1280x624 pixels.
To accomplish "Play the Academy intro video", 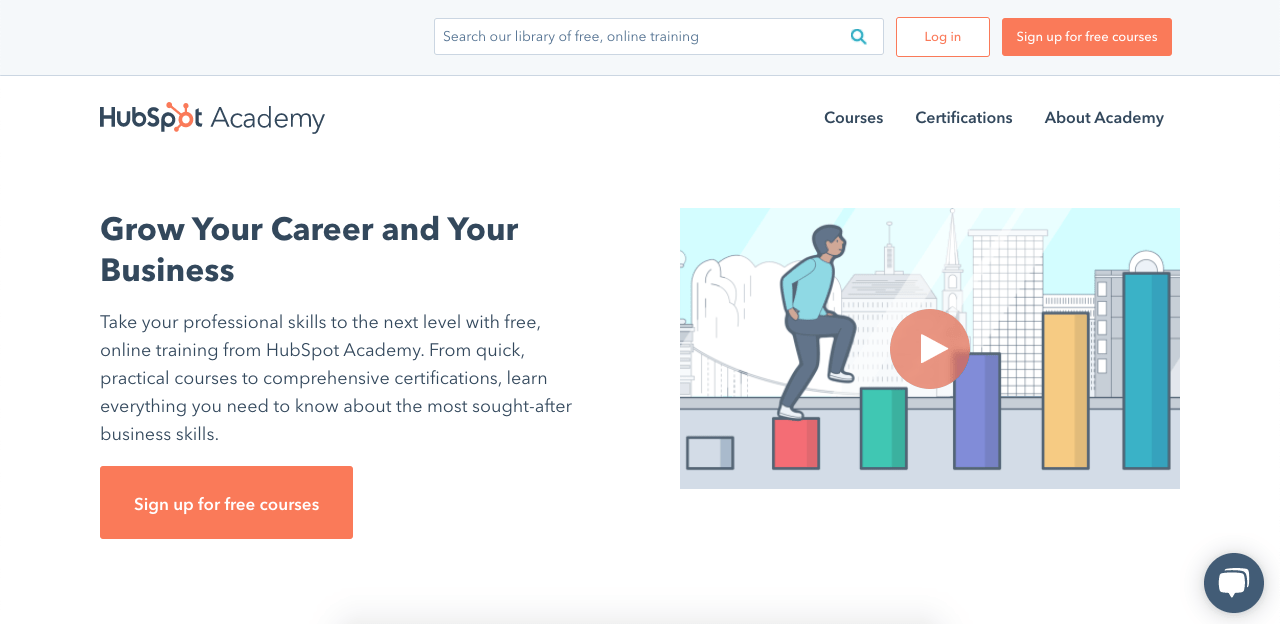I will [x=930, y=349].
